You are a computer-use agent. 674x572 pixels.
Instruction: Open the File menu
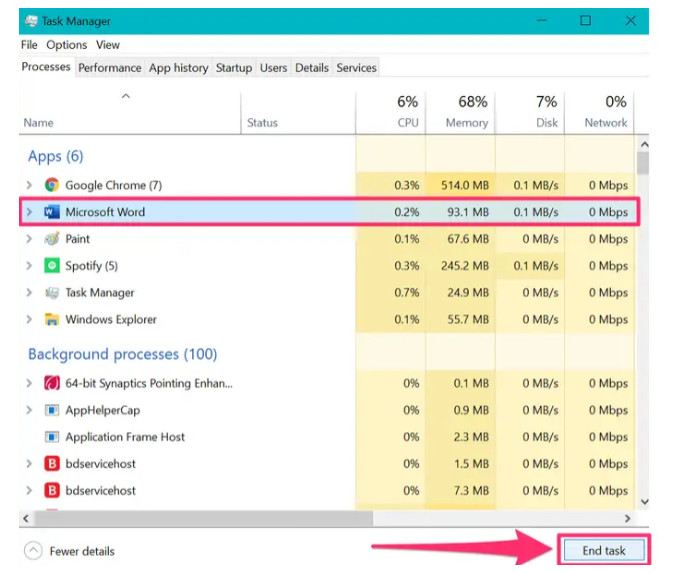pyautogui.click(x=29, y=45)
